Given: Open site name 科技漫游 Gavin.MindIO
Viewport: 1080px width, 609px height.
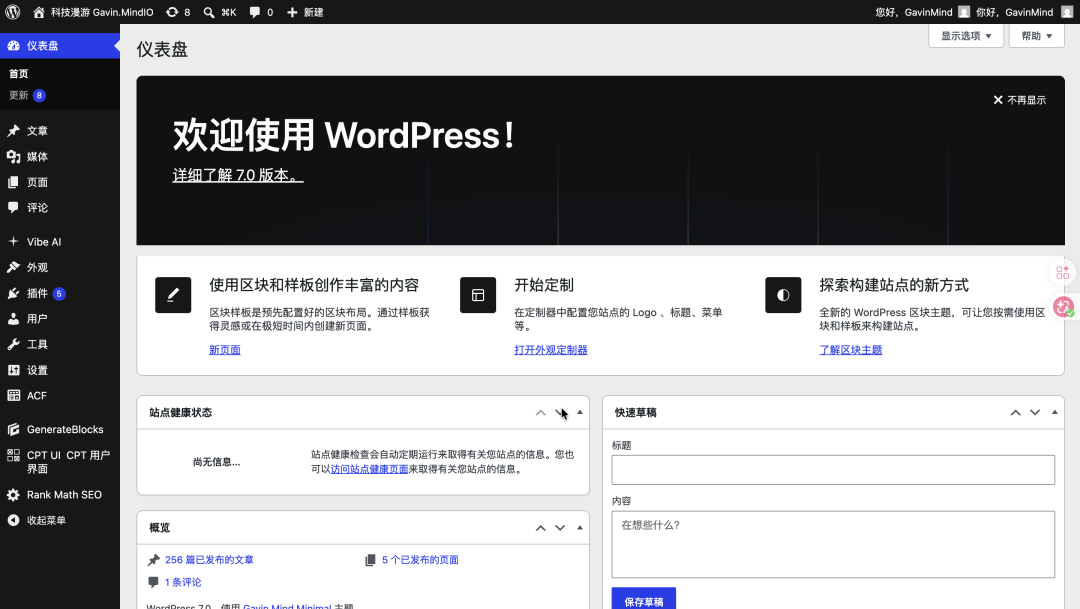Looking at the screenshot, I should click(102, 12).
